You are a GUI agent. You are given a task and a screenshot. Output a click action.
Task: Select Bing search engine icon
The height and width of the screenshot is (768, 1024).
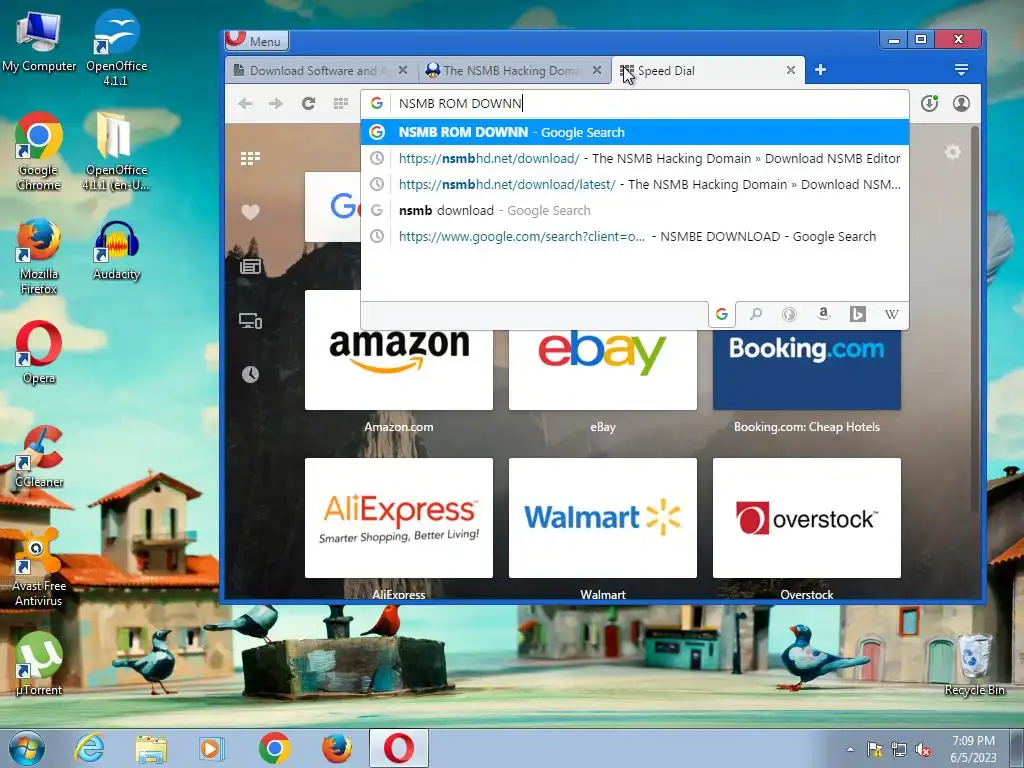(x=857, y=314)
